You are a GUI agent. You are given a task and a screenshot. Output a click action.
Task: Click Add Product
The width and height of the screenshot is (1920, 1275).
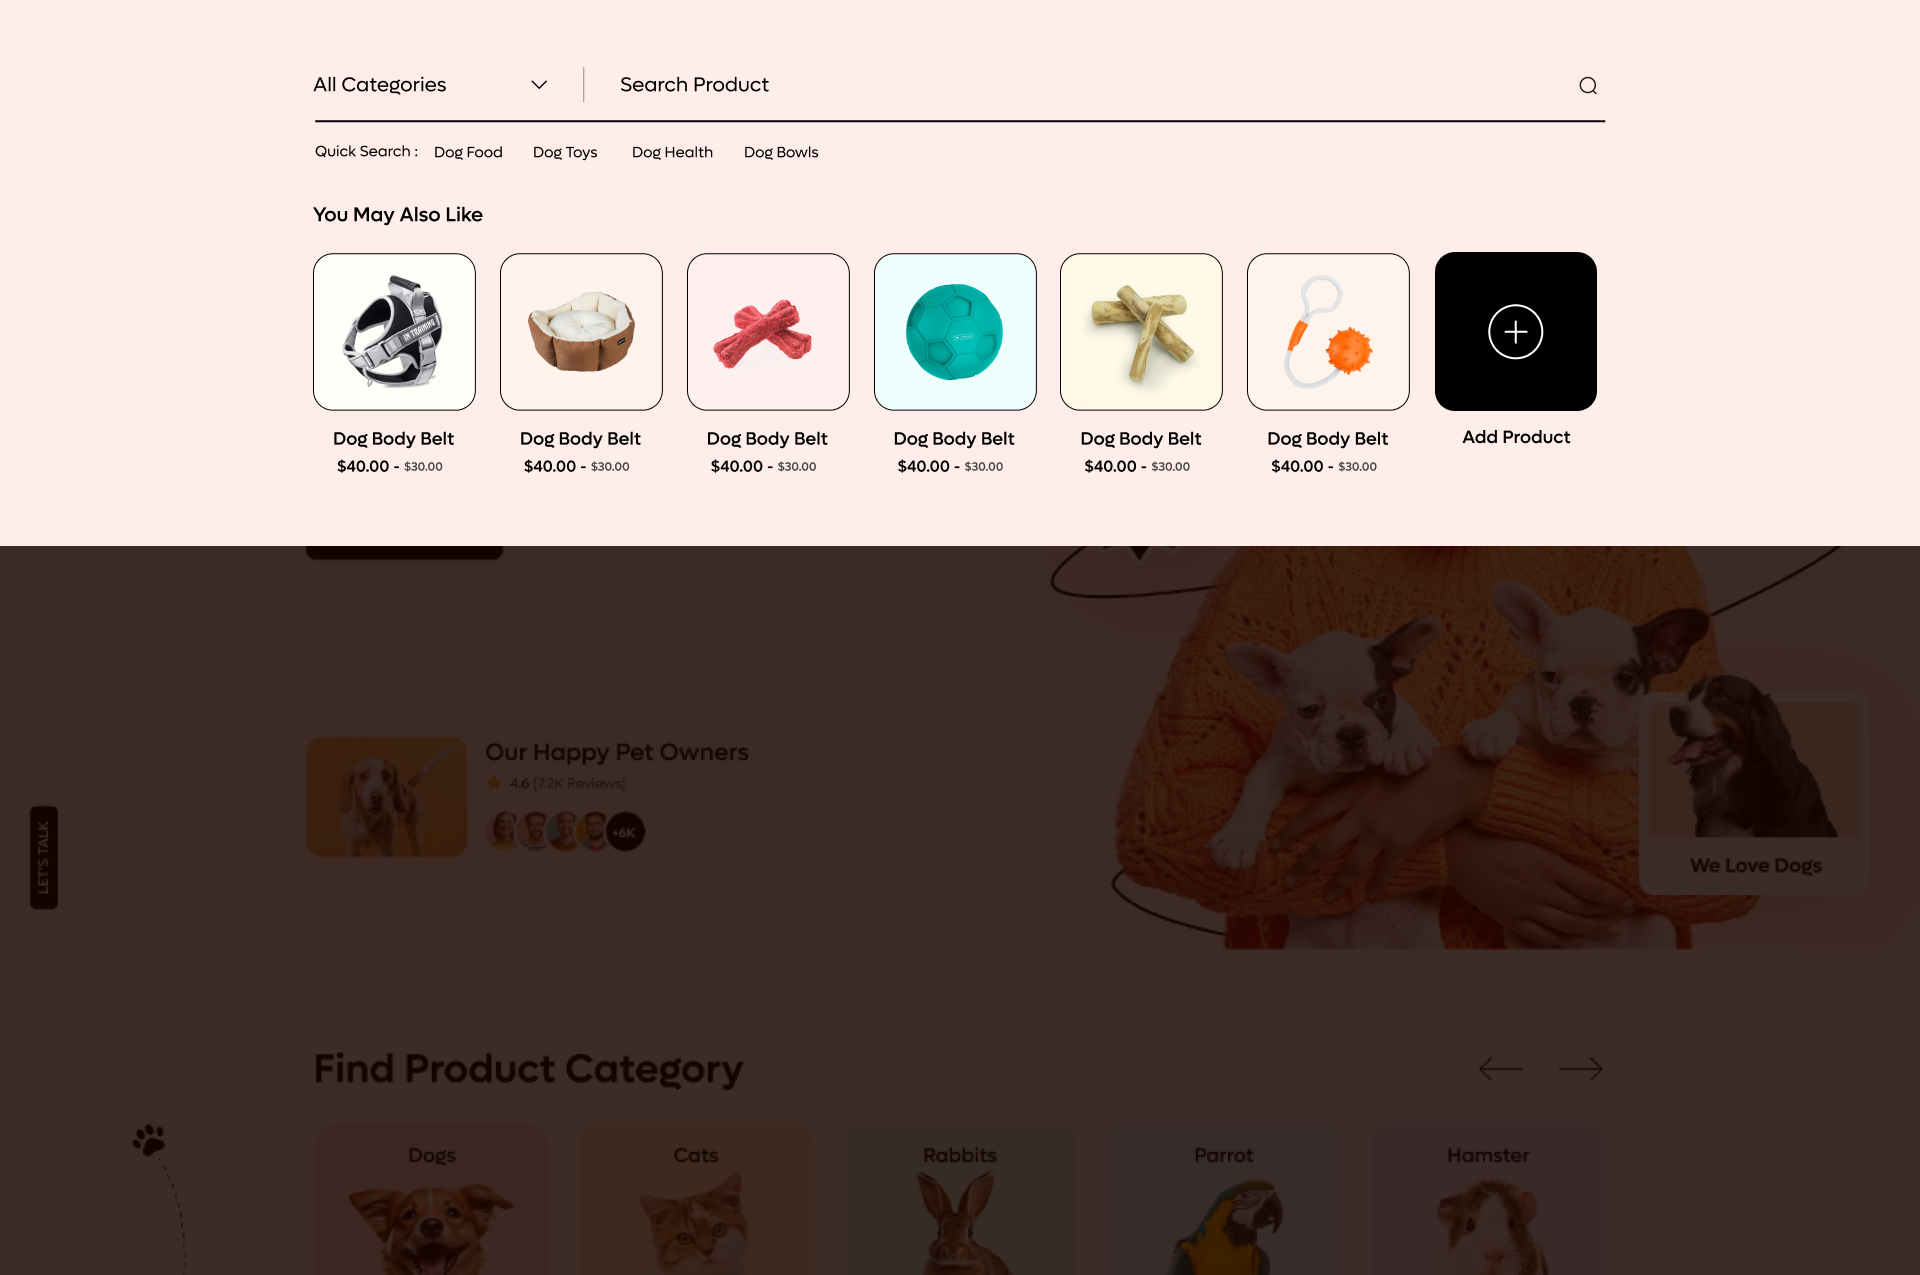click(1515, 437)
